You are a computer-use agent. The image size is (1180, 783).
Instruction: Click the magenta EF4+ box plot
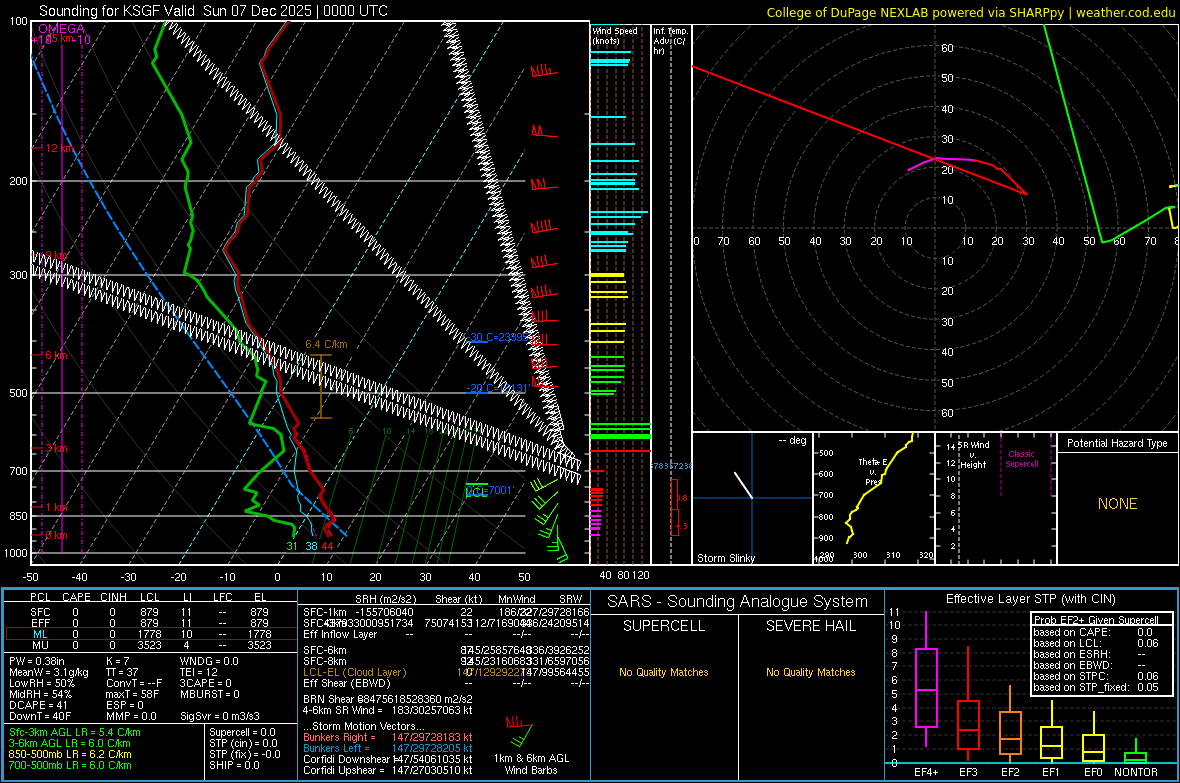(926, 679)
